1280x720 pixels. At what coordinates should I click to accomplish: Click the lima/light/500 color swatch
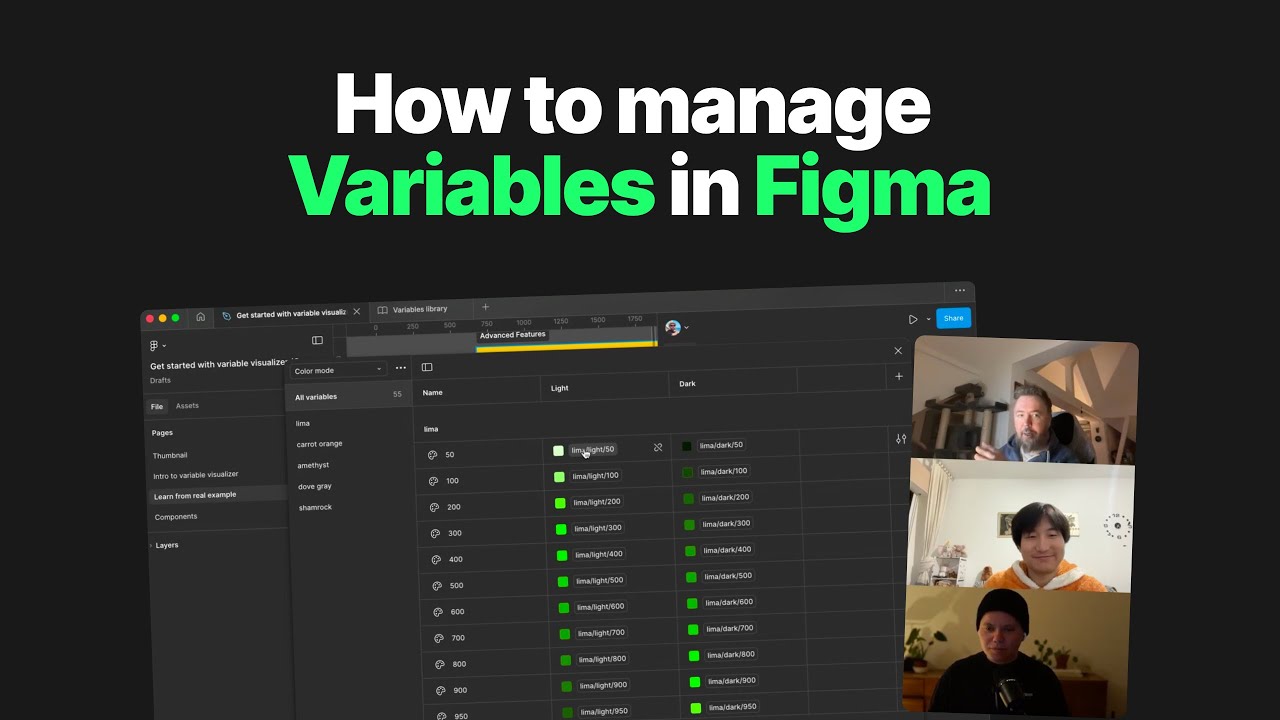563,581
